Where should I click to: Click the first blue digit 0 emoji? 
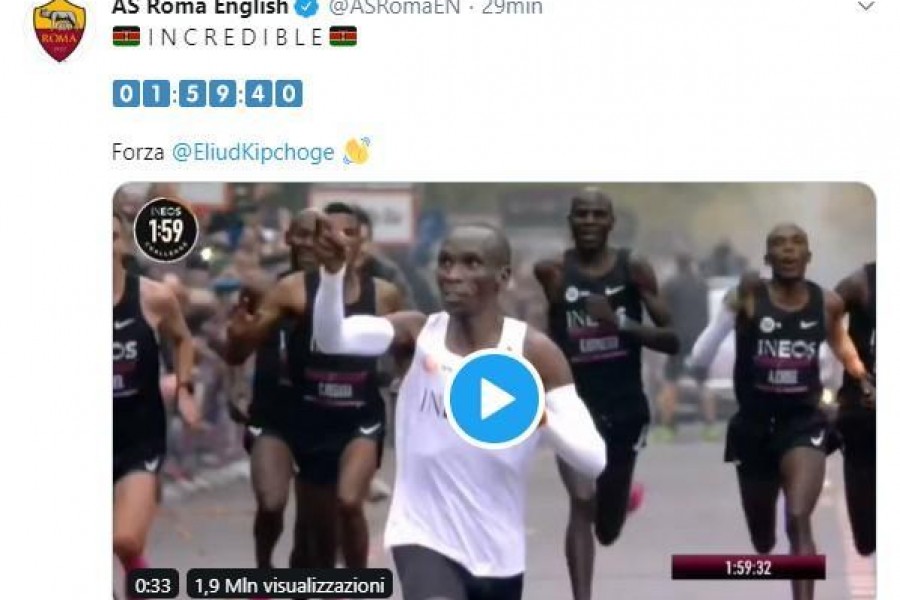126,94
